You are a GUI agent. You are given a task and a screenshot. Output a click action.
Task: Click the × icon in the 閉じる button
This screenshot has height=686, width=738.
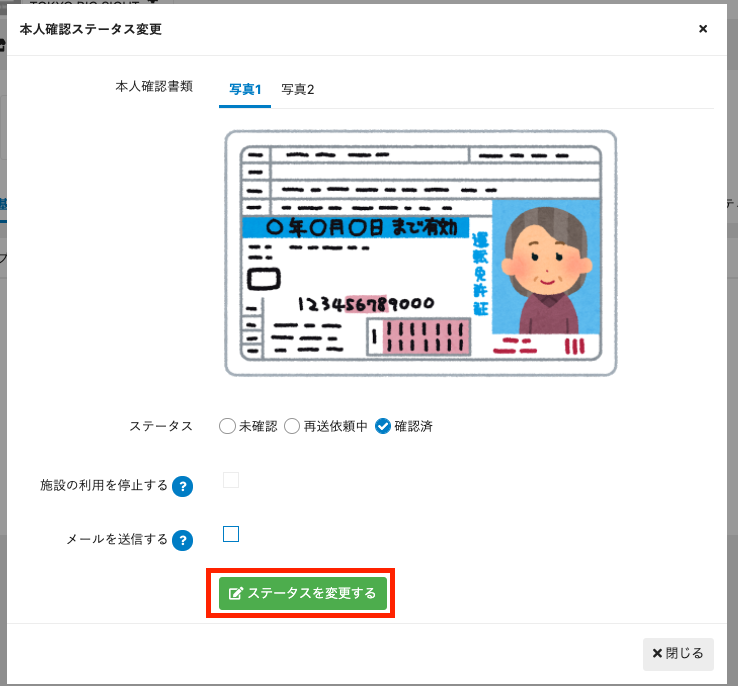point(657,654)
